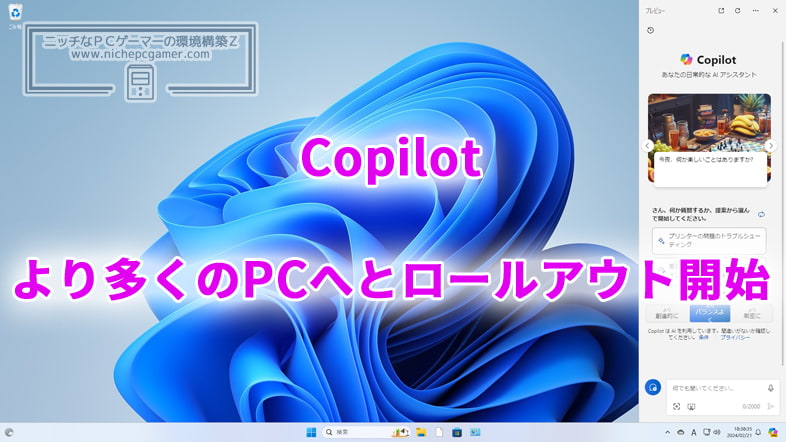This screenshot has width=786, height=442.
Task: Select the printer troubleshooting suggestion
Action: point(709,240)
